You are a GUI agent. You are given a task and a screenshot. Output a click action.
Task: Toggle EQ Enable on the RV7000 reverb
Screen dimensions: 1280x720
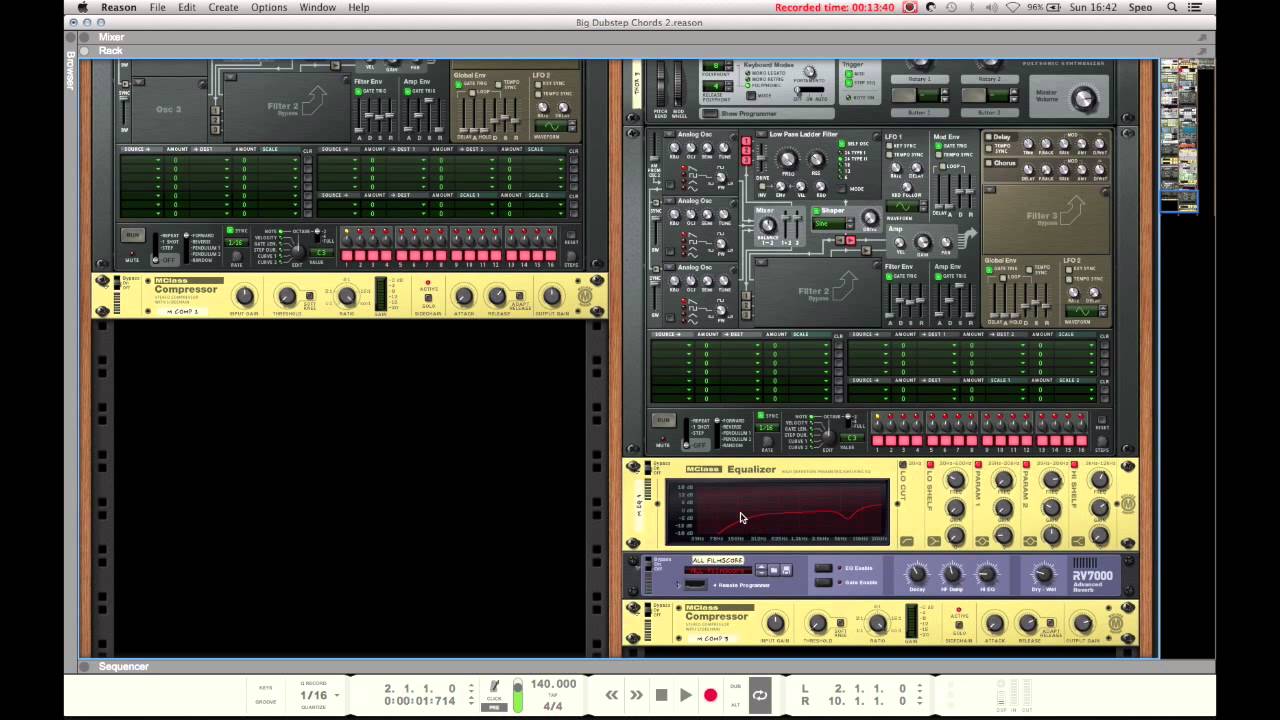click(824, 568)
